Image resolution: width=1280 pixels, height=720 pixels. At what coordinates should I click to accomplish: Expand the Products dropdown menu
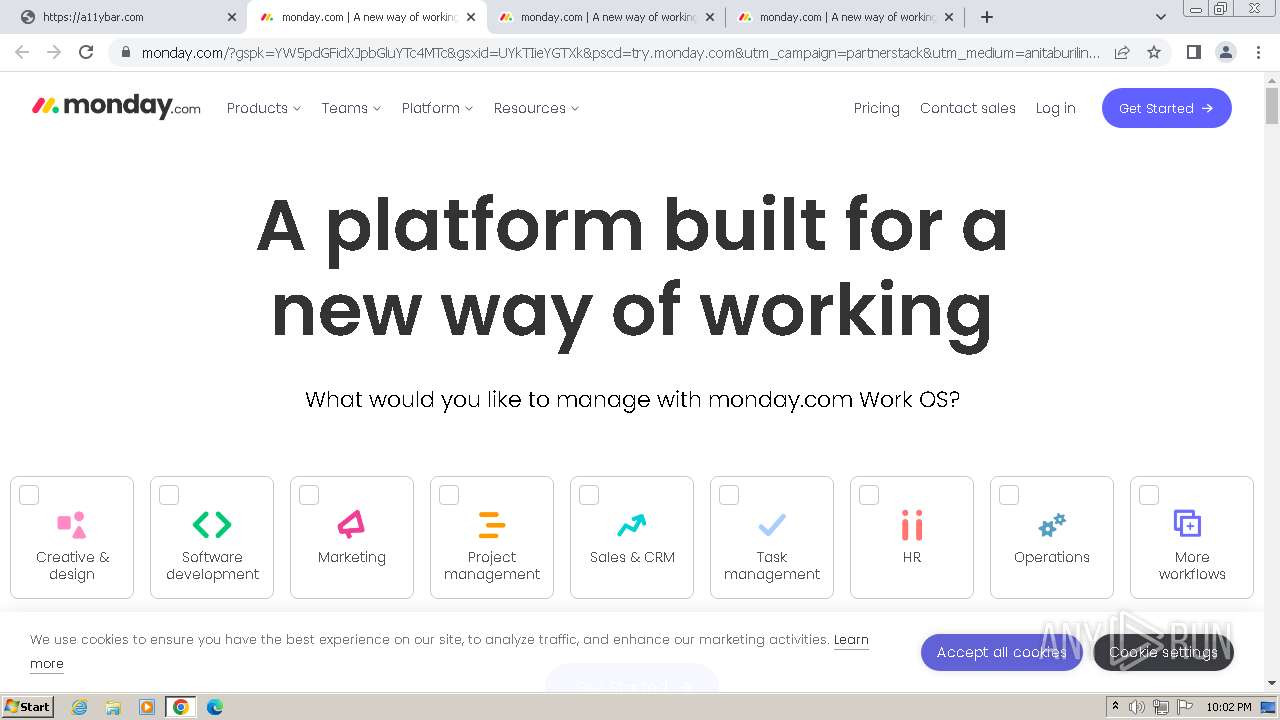pos(264,108)
